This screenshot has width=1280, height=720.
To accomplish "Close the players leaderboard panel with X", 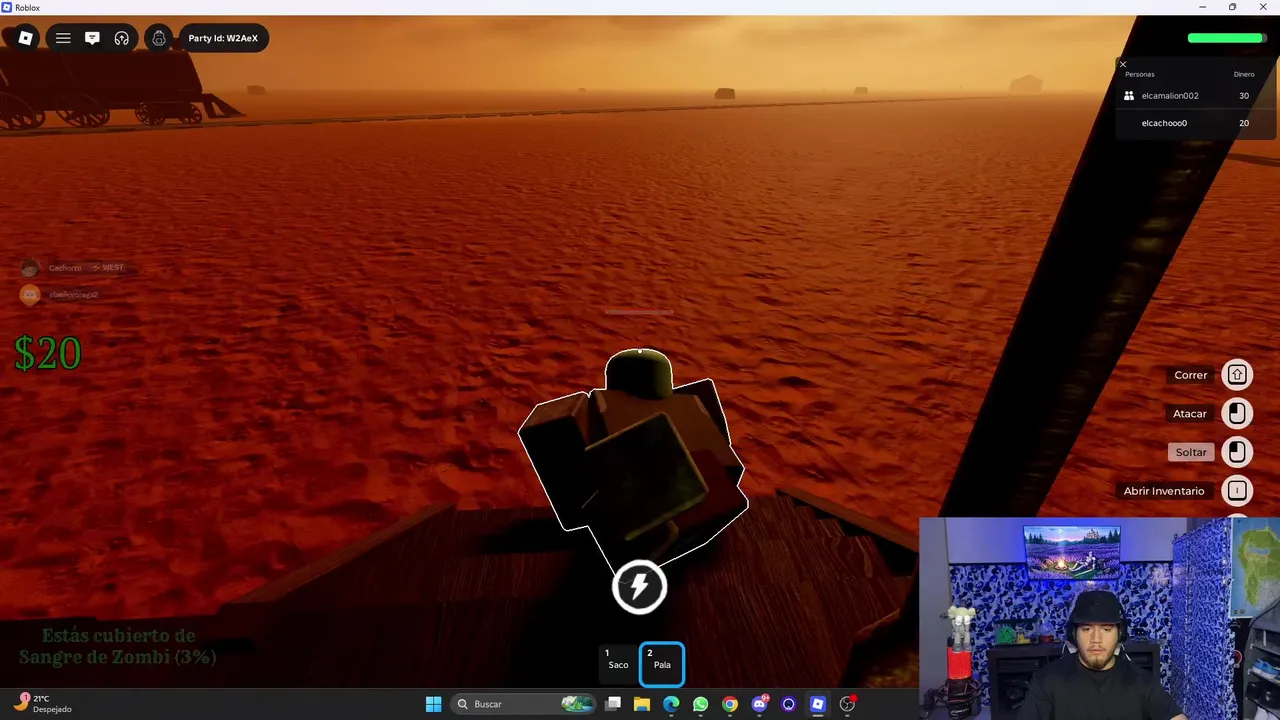I will tap(1122, 64).
